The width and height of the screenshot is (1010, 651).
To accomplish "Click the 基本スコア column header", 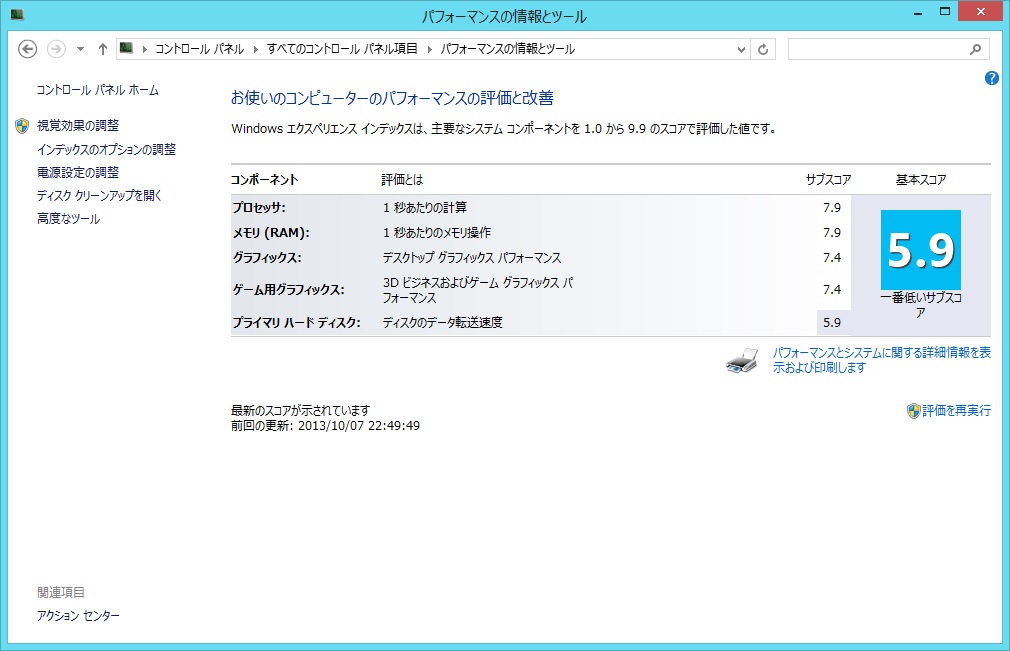I will [x=920, y=180].
